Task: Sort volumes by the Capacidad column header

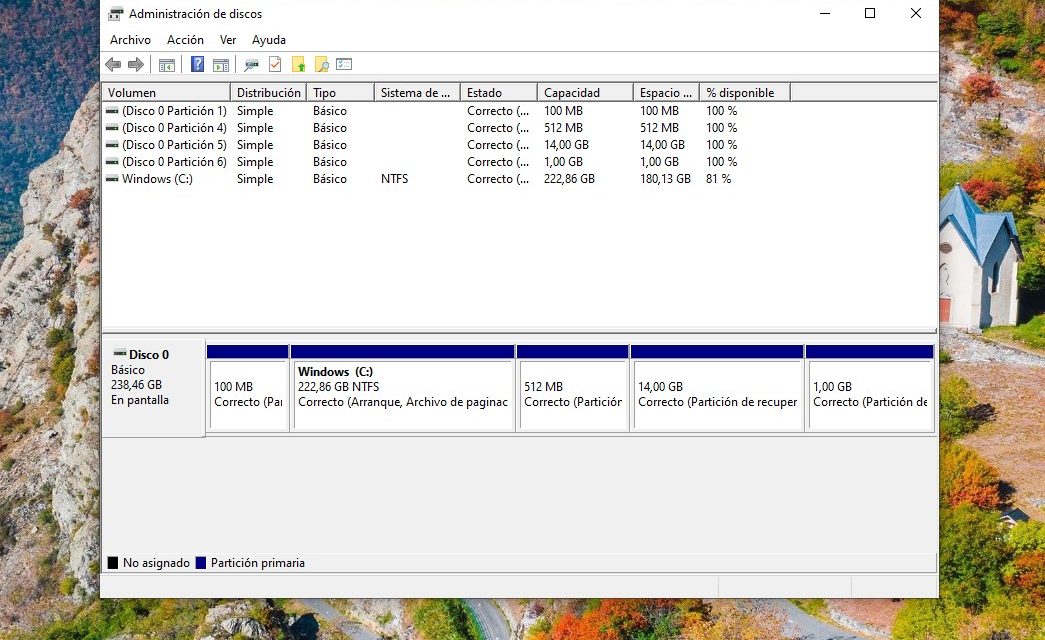Action: 584,93
